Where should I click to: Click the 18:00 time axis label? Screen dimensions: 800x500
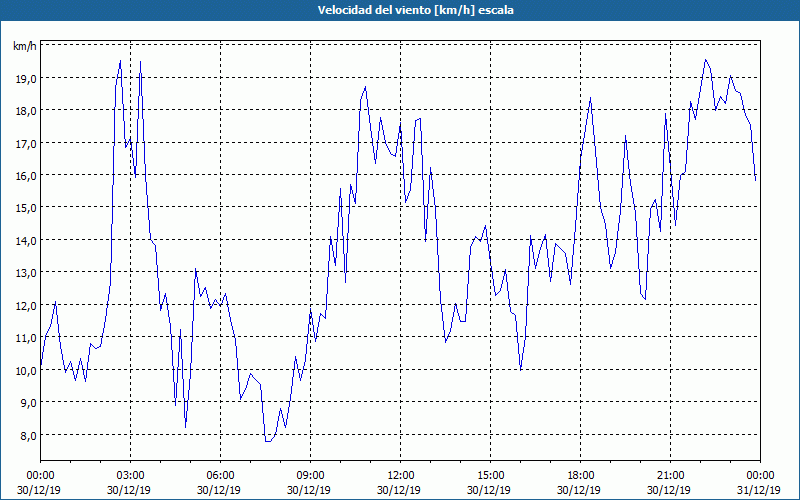pyautogui.click(x=580, y=476)
